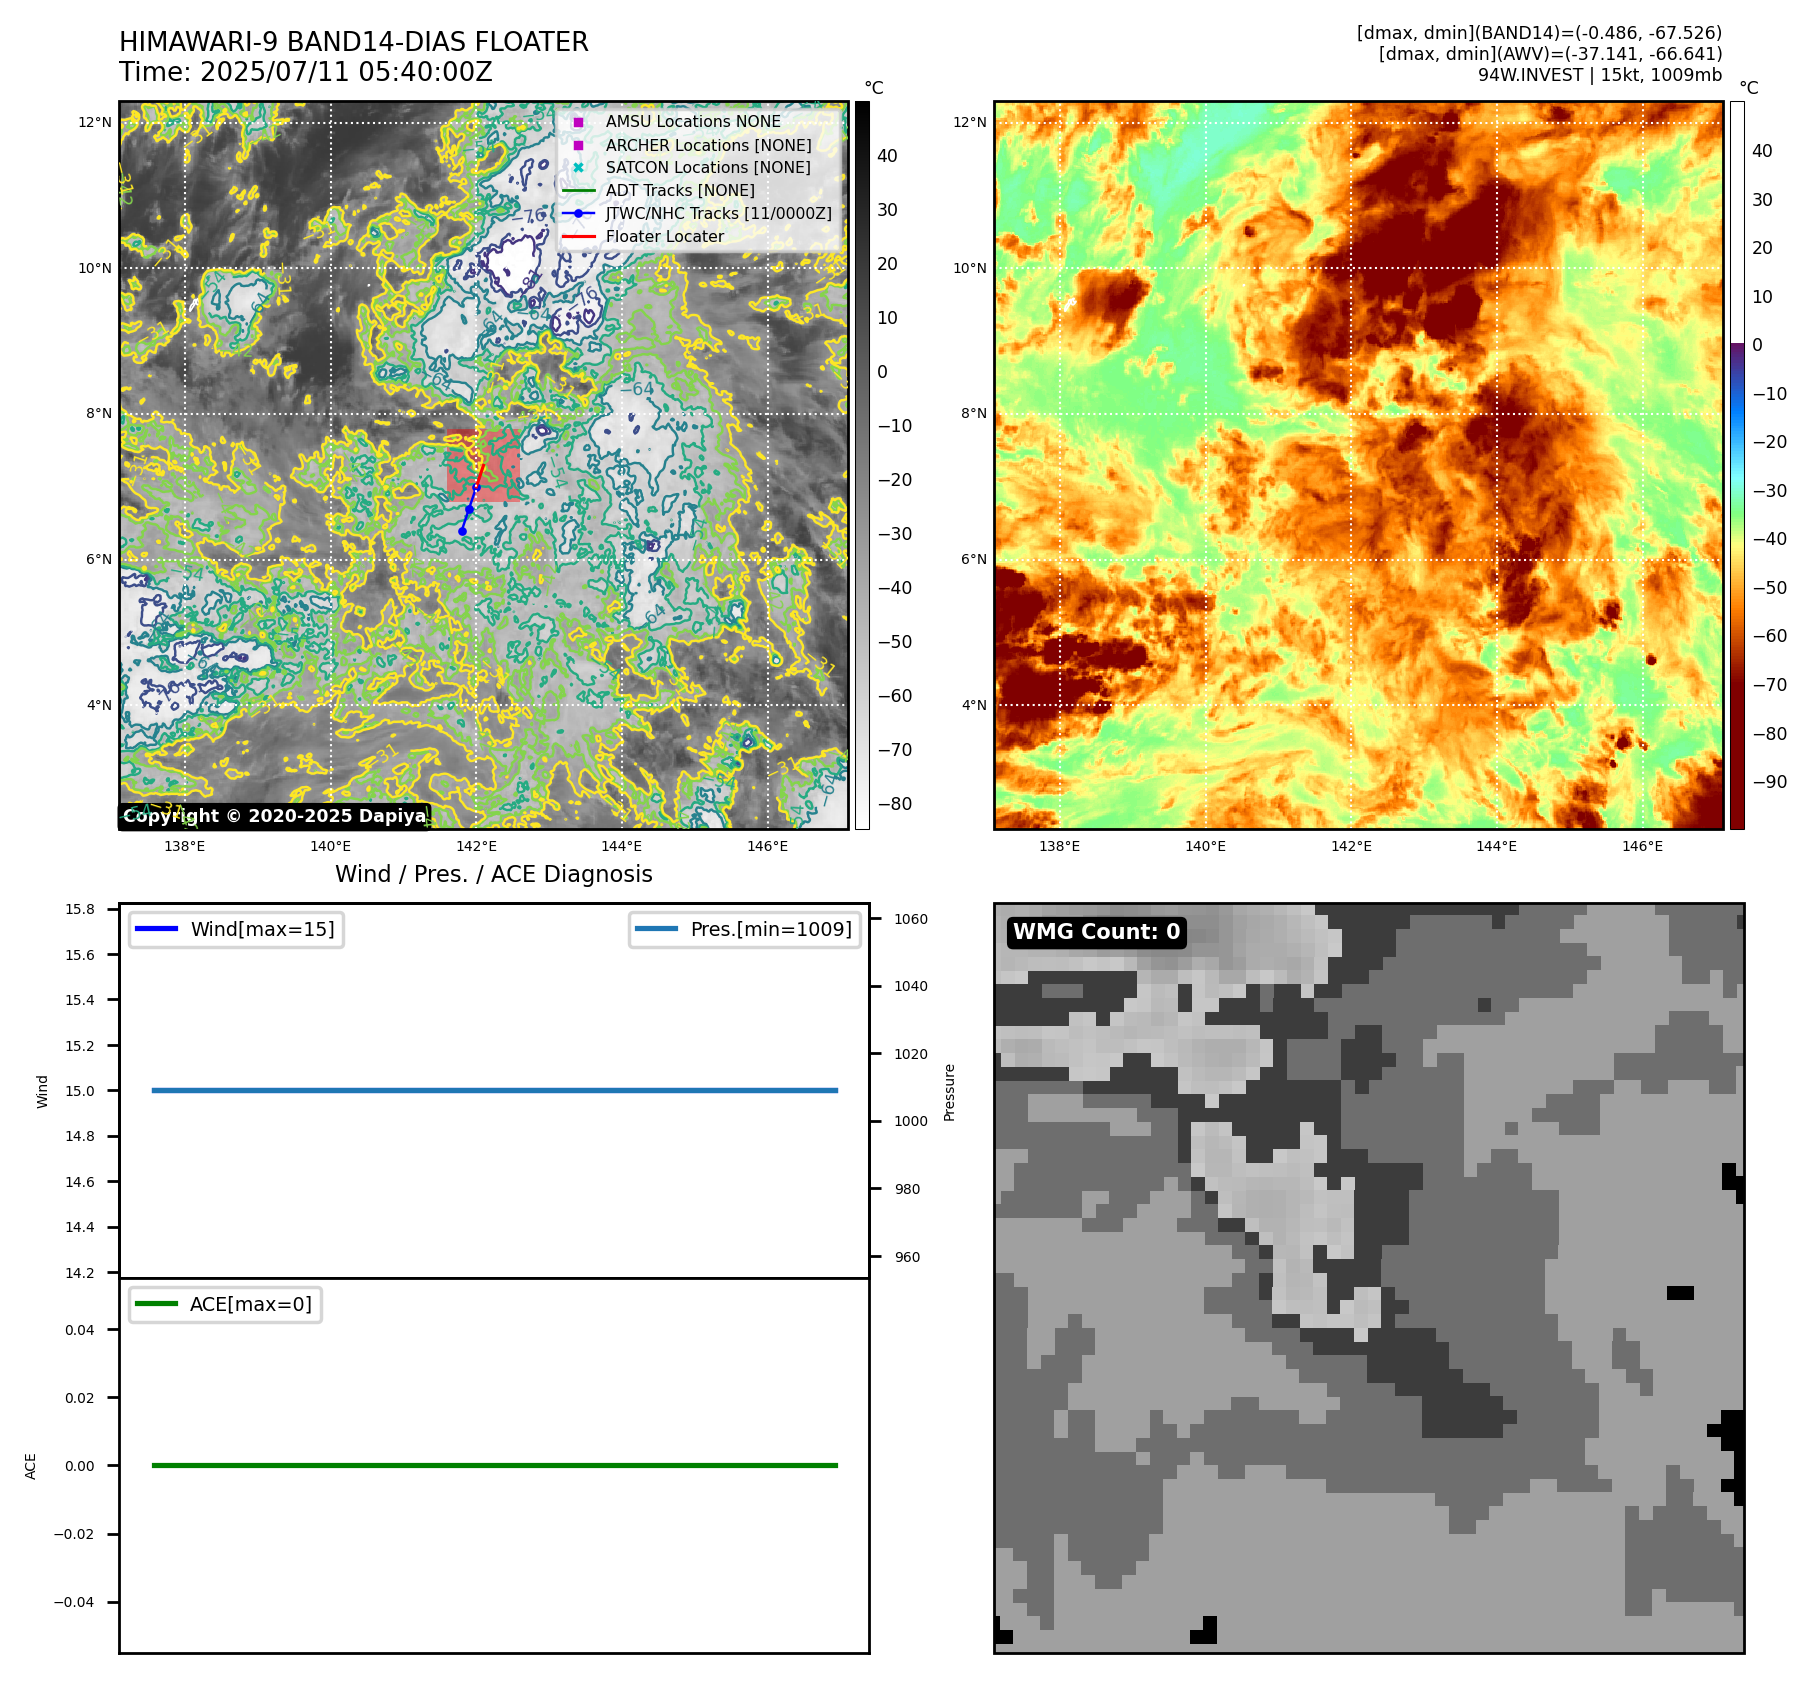Click the Wind / Pres. / ACE Diagnosis heading
Image resolution: width=1813 pixels, height=1690 pixels.
pyautogui.click(x=494, y=874)
